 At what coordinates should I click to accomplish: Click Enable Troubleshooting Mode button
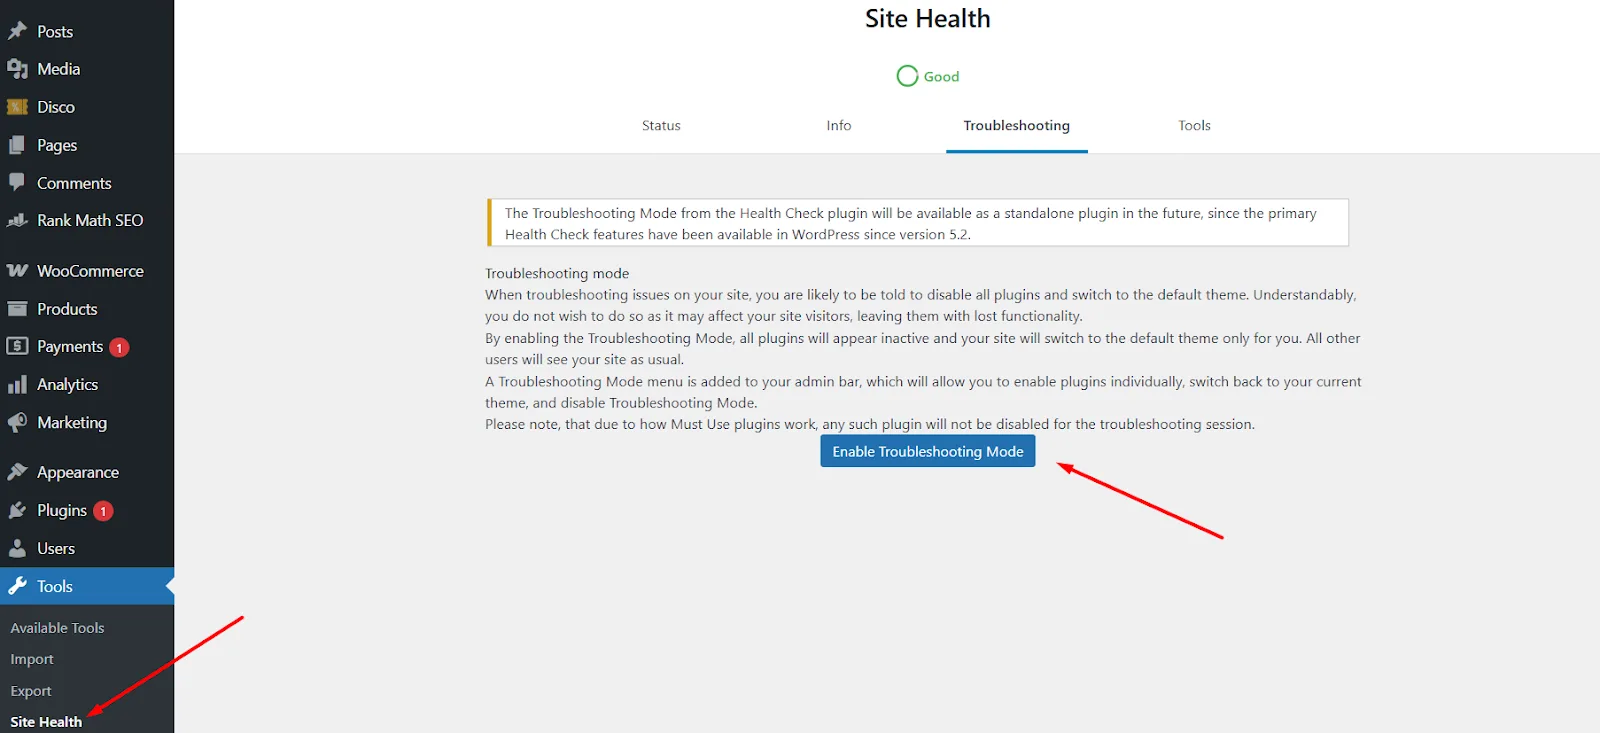click(x=928, y=451)
